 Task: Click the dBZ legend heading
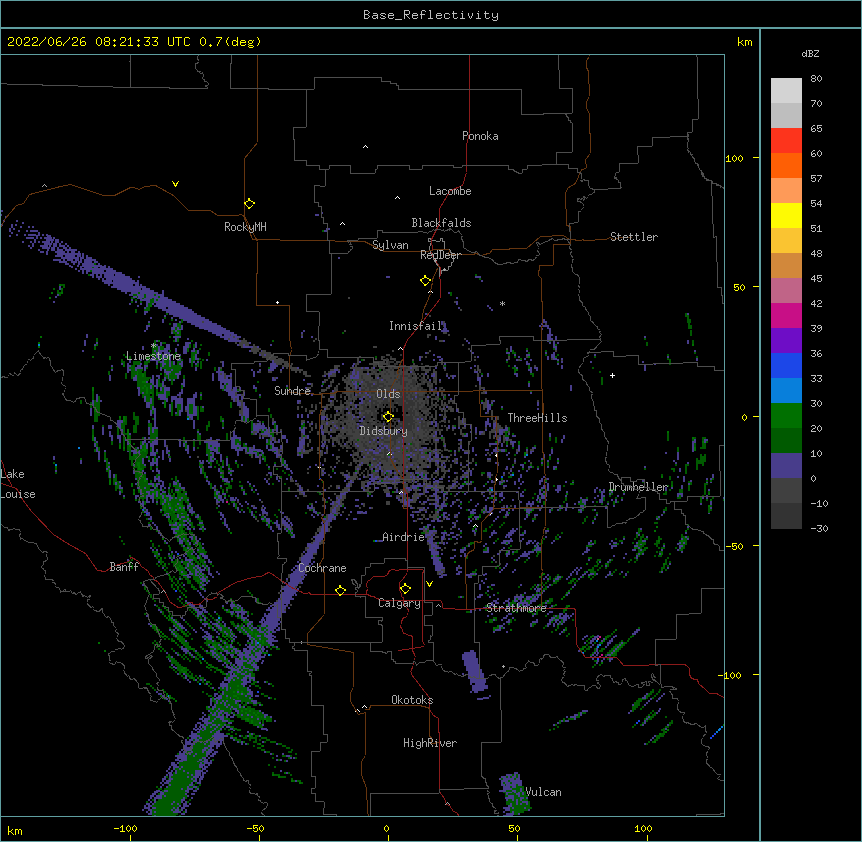pos(810,53)
